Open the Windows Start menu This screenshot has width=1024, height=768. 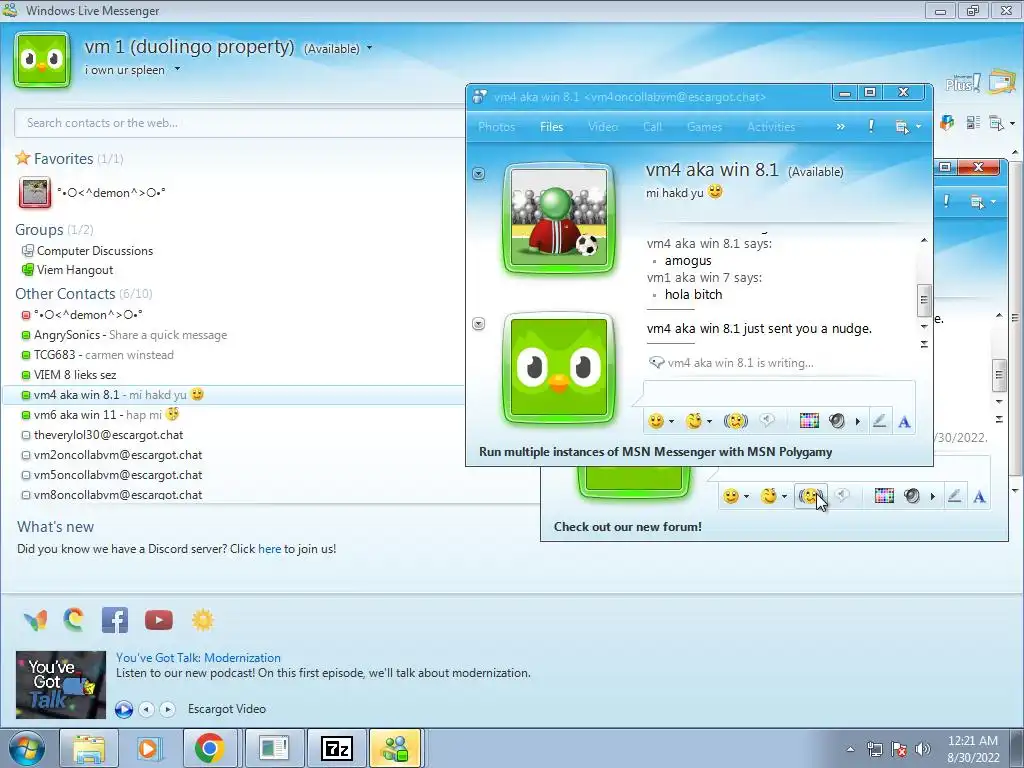25,749
